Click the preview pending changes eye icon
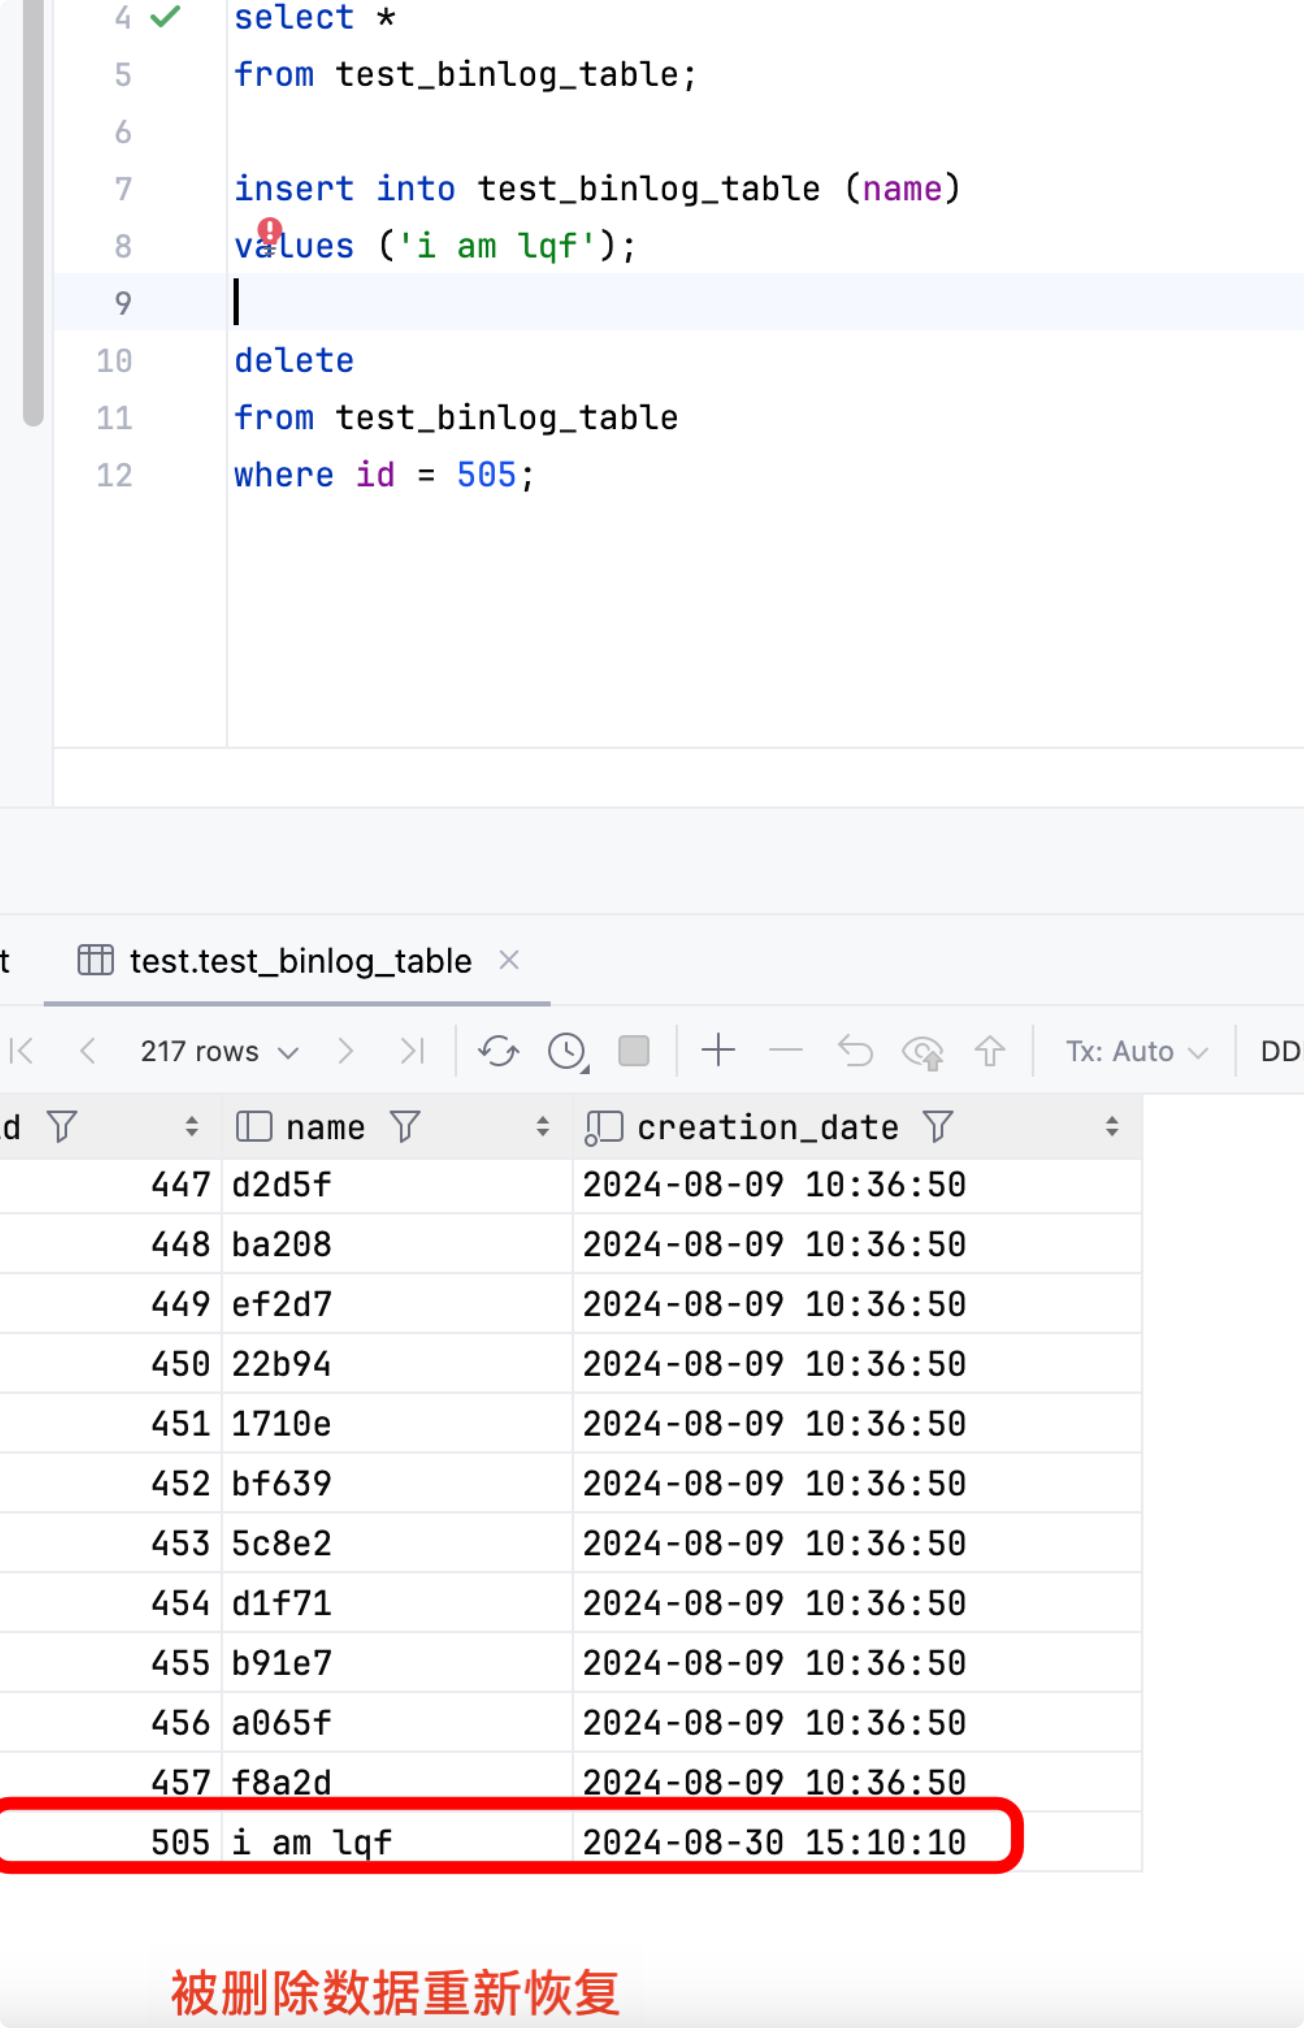 [x=922, y=1052]
